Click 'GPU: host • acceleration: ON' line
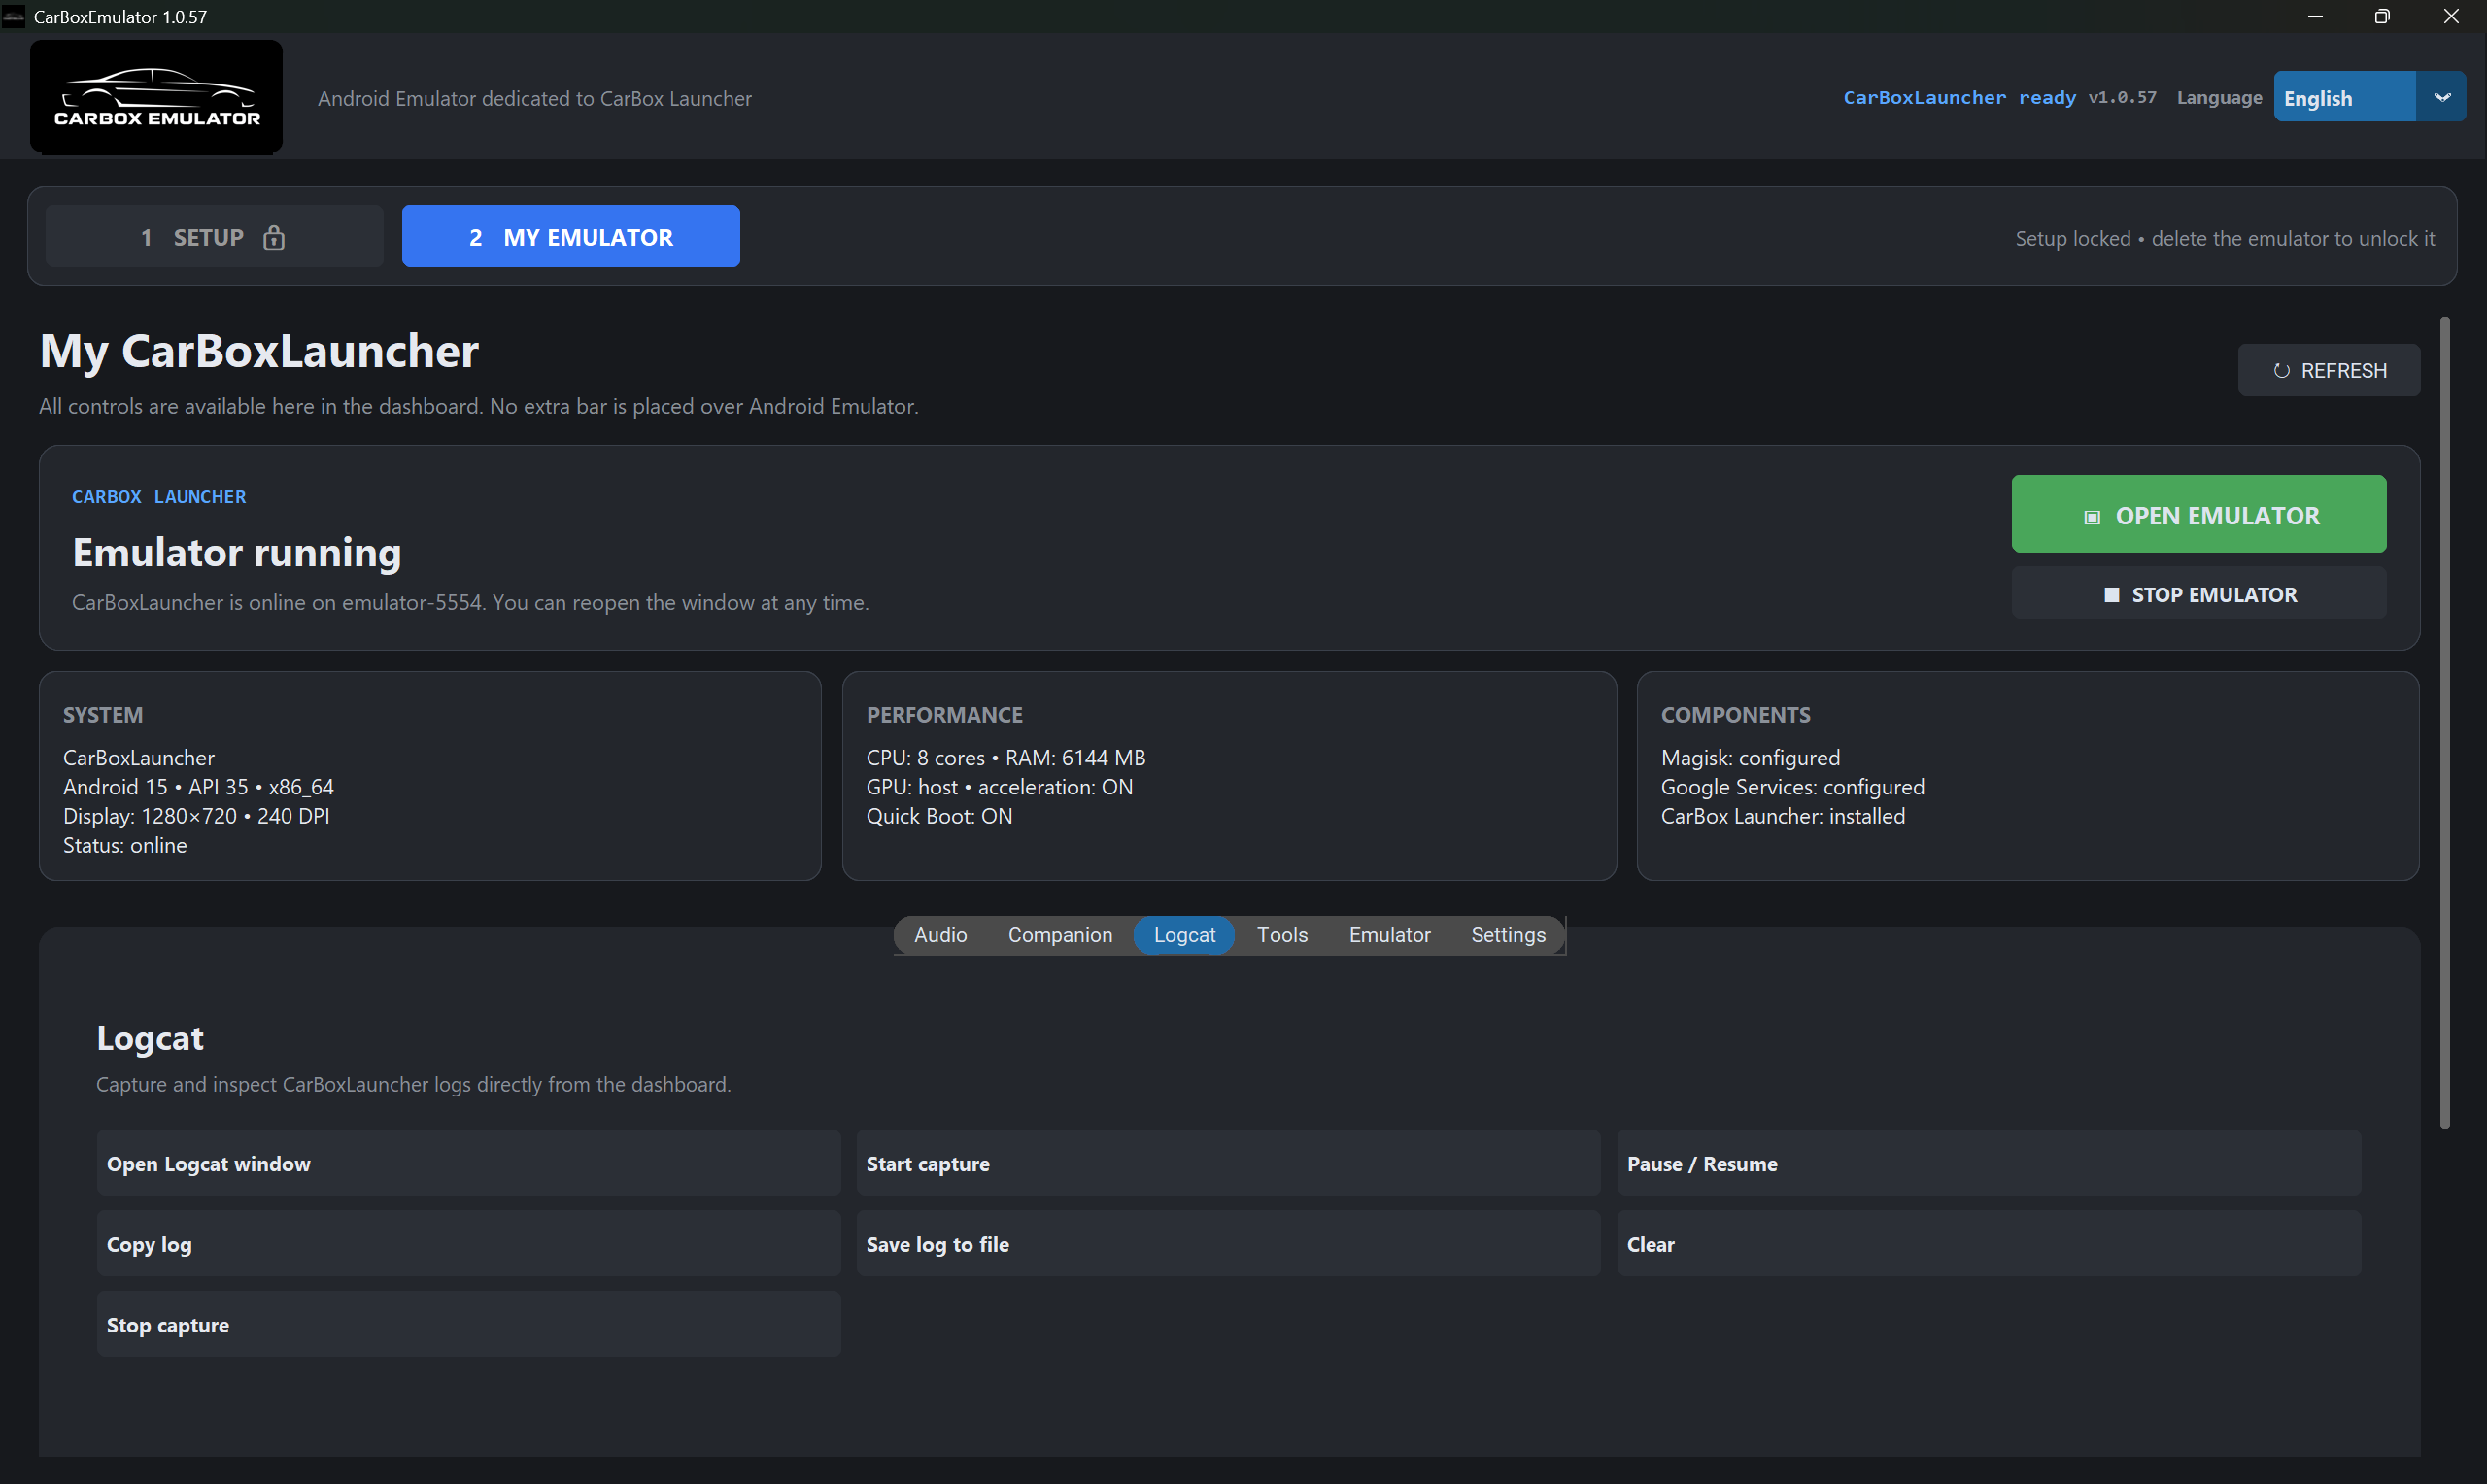Image resolution: width=2487 pixels, height=1484 pixels. (x=999, y=786)
